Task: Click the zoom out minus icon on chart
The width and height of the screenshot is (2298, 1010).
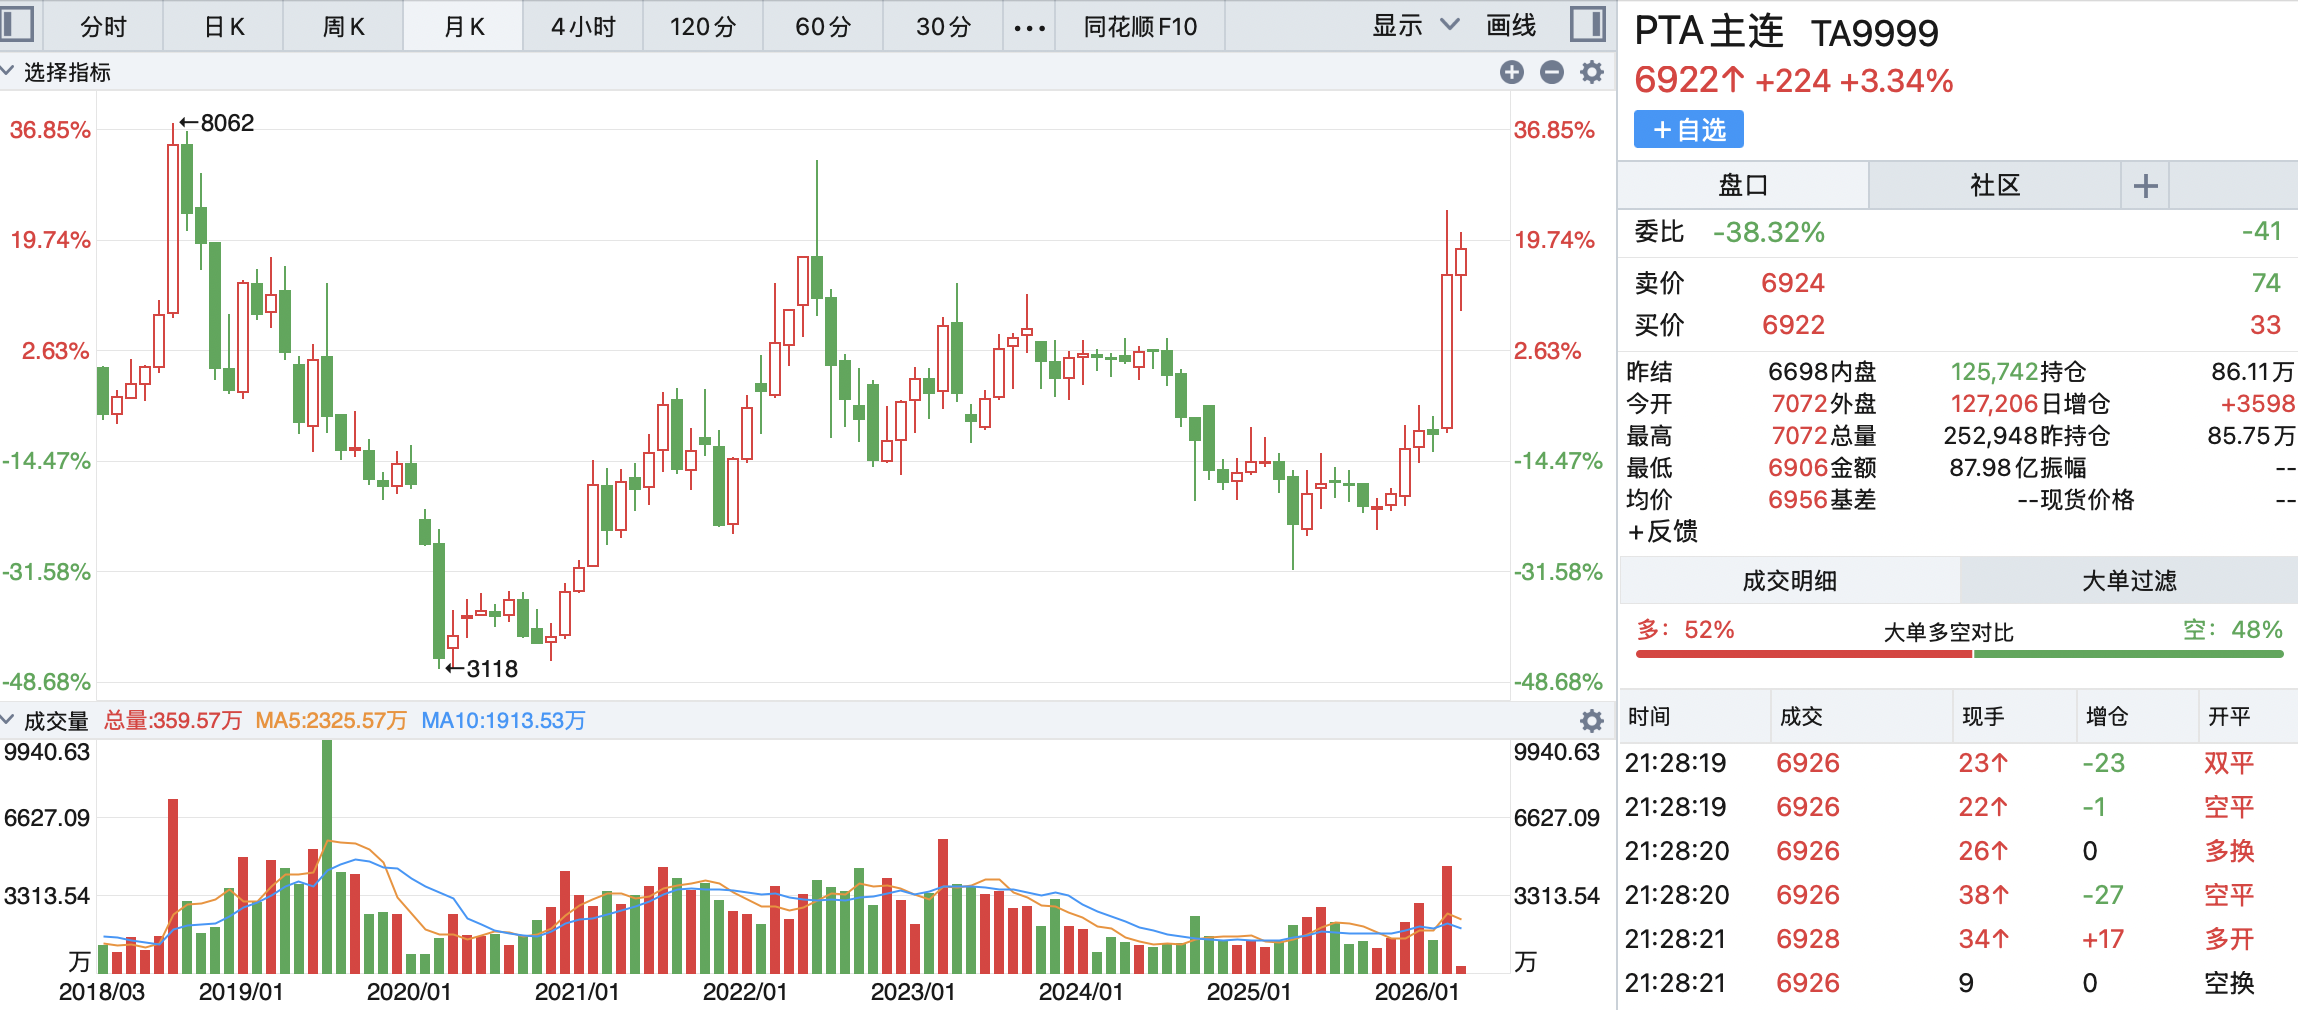Action: pyautogui.click(x=1551, y=72)
